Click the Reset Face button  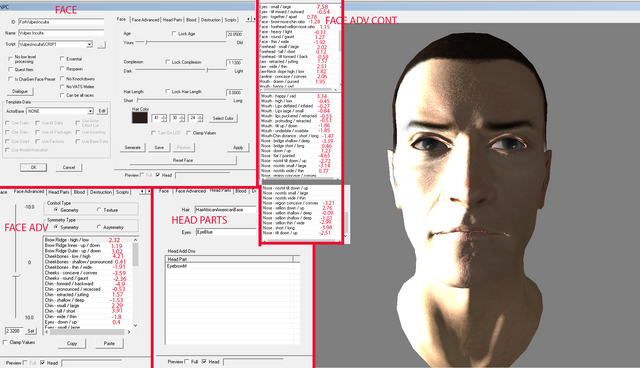point(182,160)
